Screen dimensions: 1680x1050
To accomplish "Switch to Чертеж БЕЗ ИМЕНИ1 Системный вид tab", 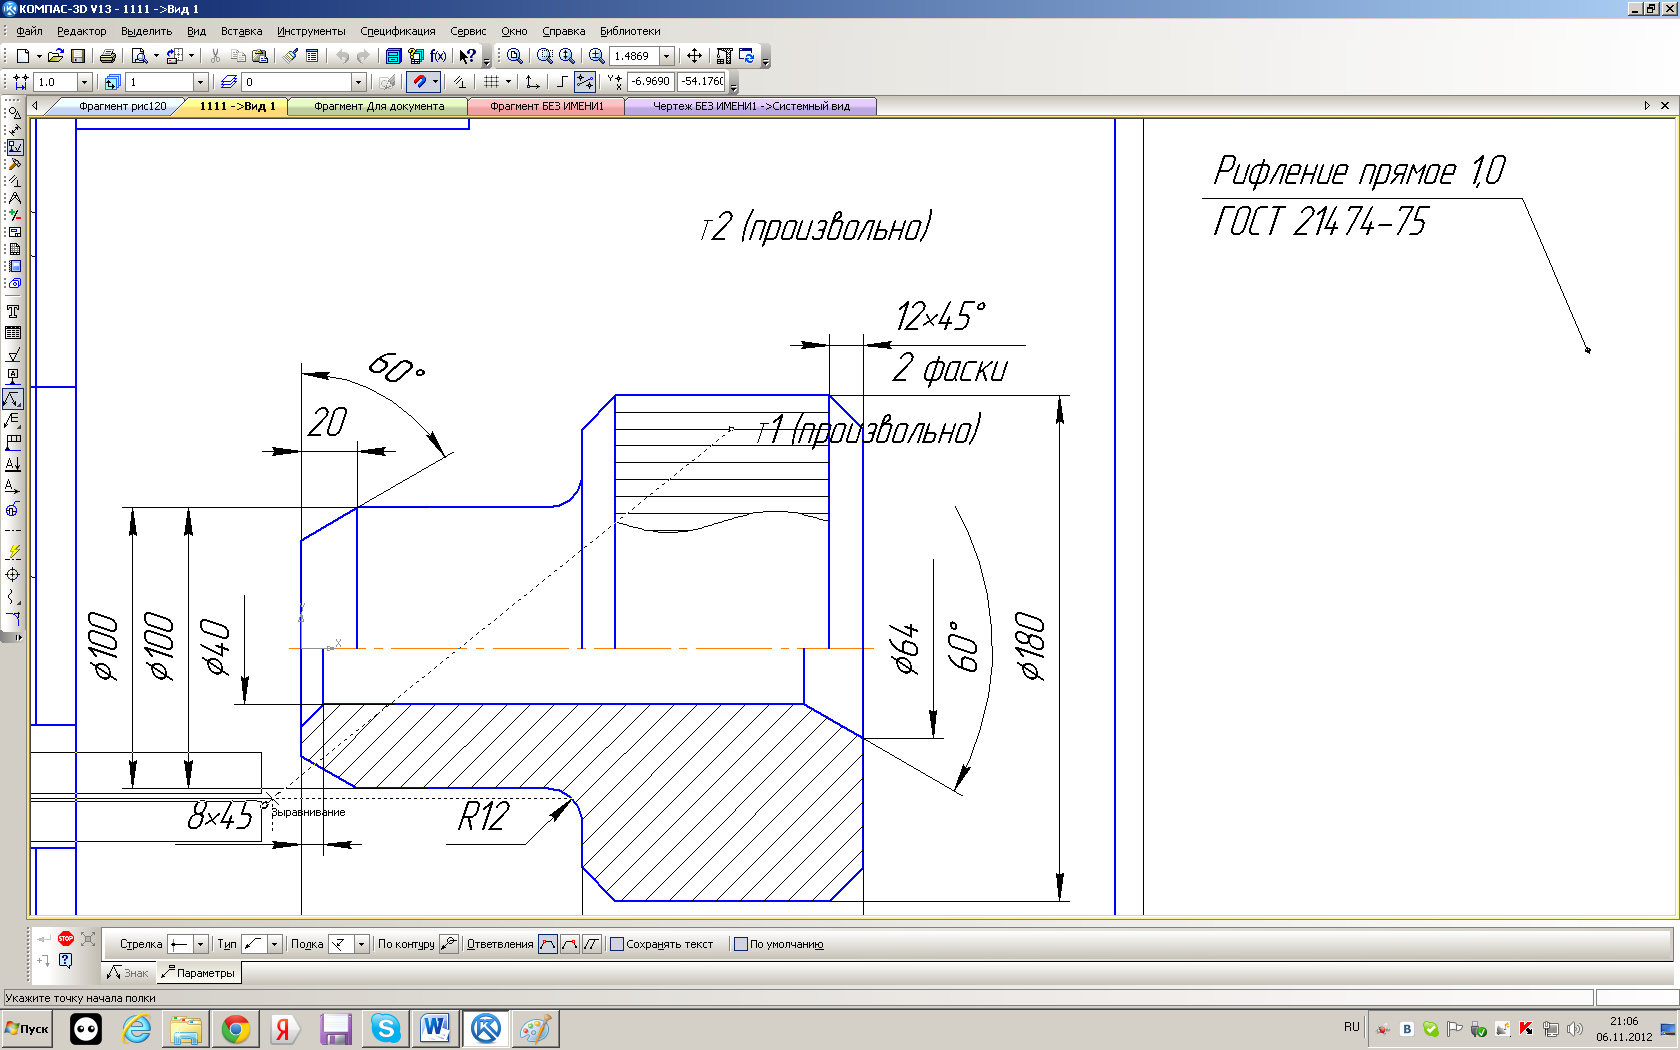I will pyautogui.click(x=751, y=106).
